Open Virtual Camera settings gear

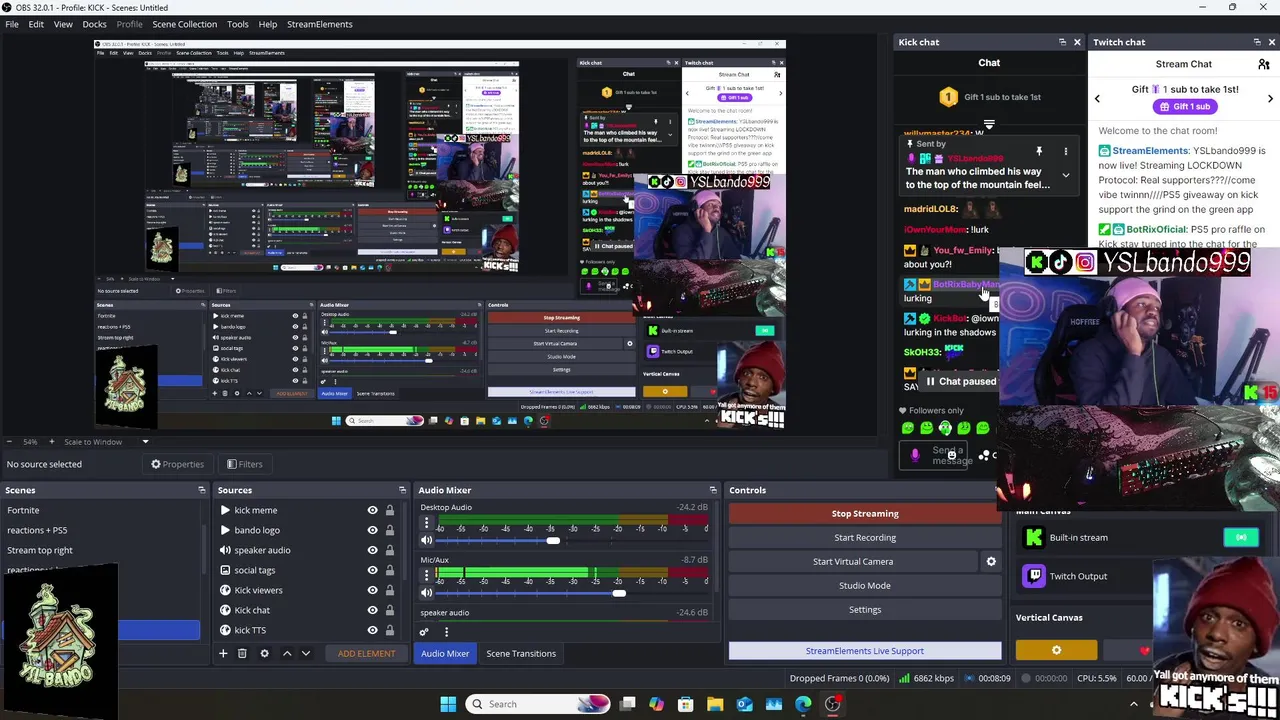(991, 561)
